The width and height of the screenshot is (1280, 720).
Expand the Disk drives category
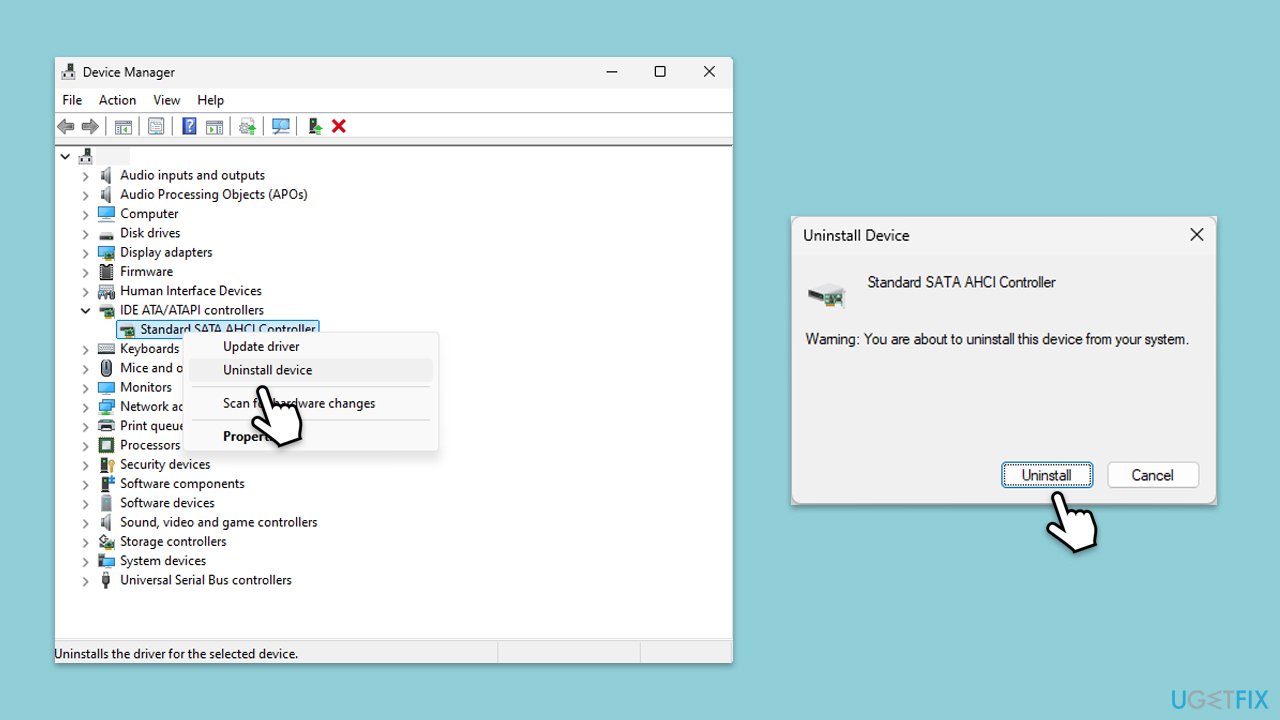[x=86, y=233]
